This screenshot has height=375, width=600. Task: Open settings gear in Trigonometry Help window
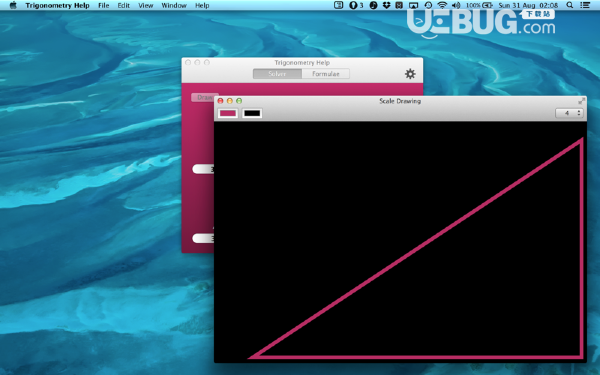(410, 74)
